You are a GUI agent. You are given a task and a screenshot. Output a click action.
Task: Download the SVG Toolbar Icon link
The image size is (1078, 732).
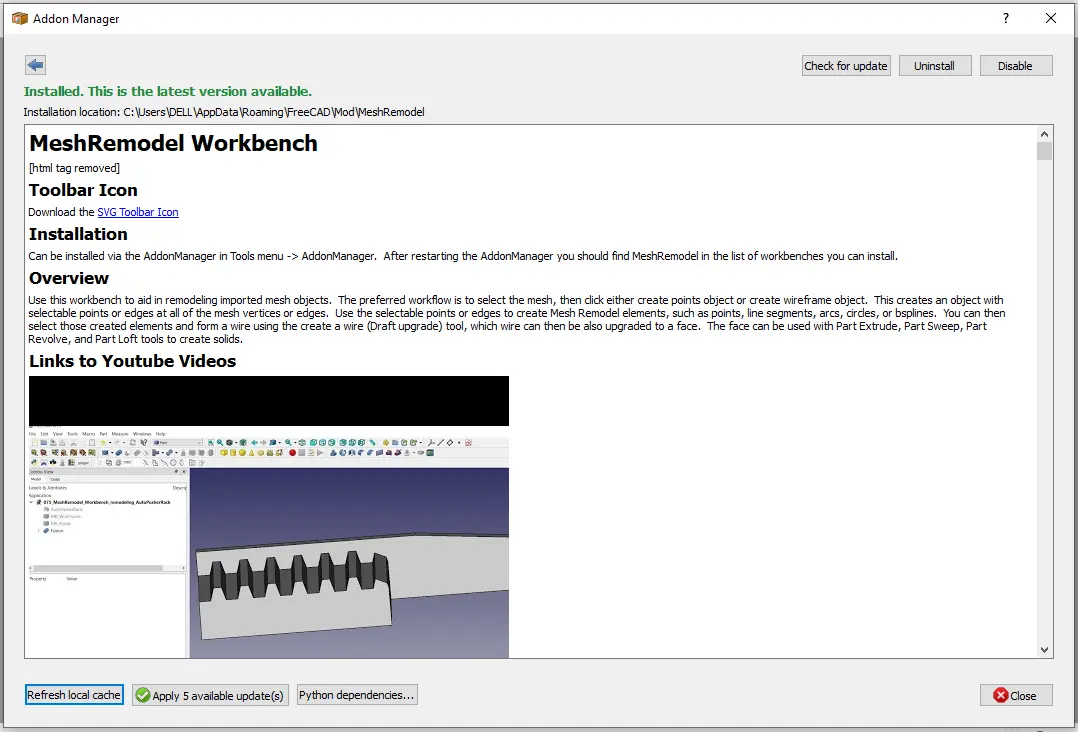138,212
